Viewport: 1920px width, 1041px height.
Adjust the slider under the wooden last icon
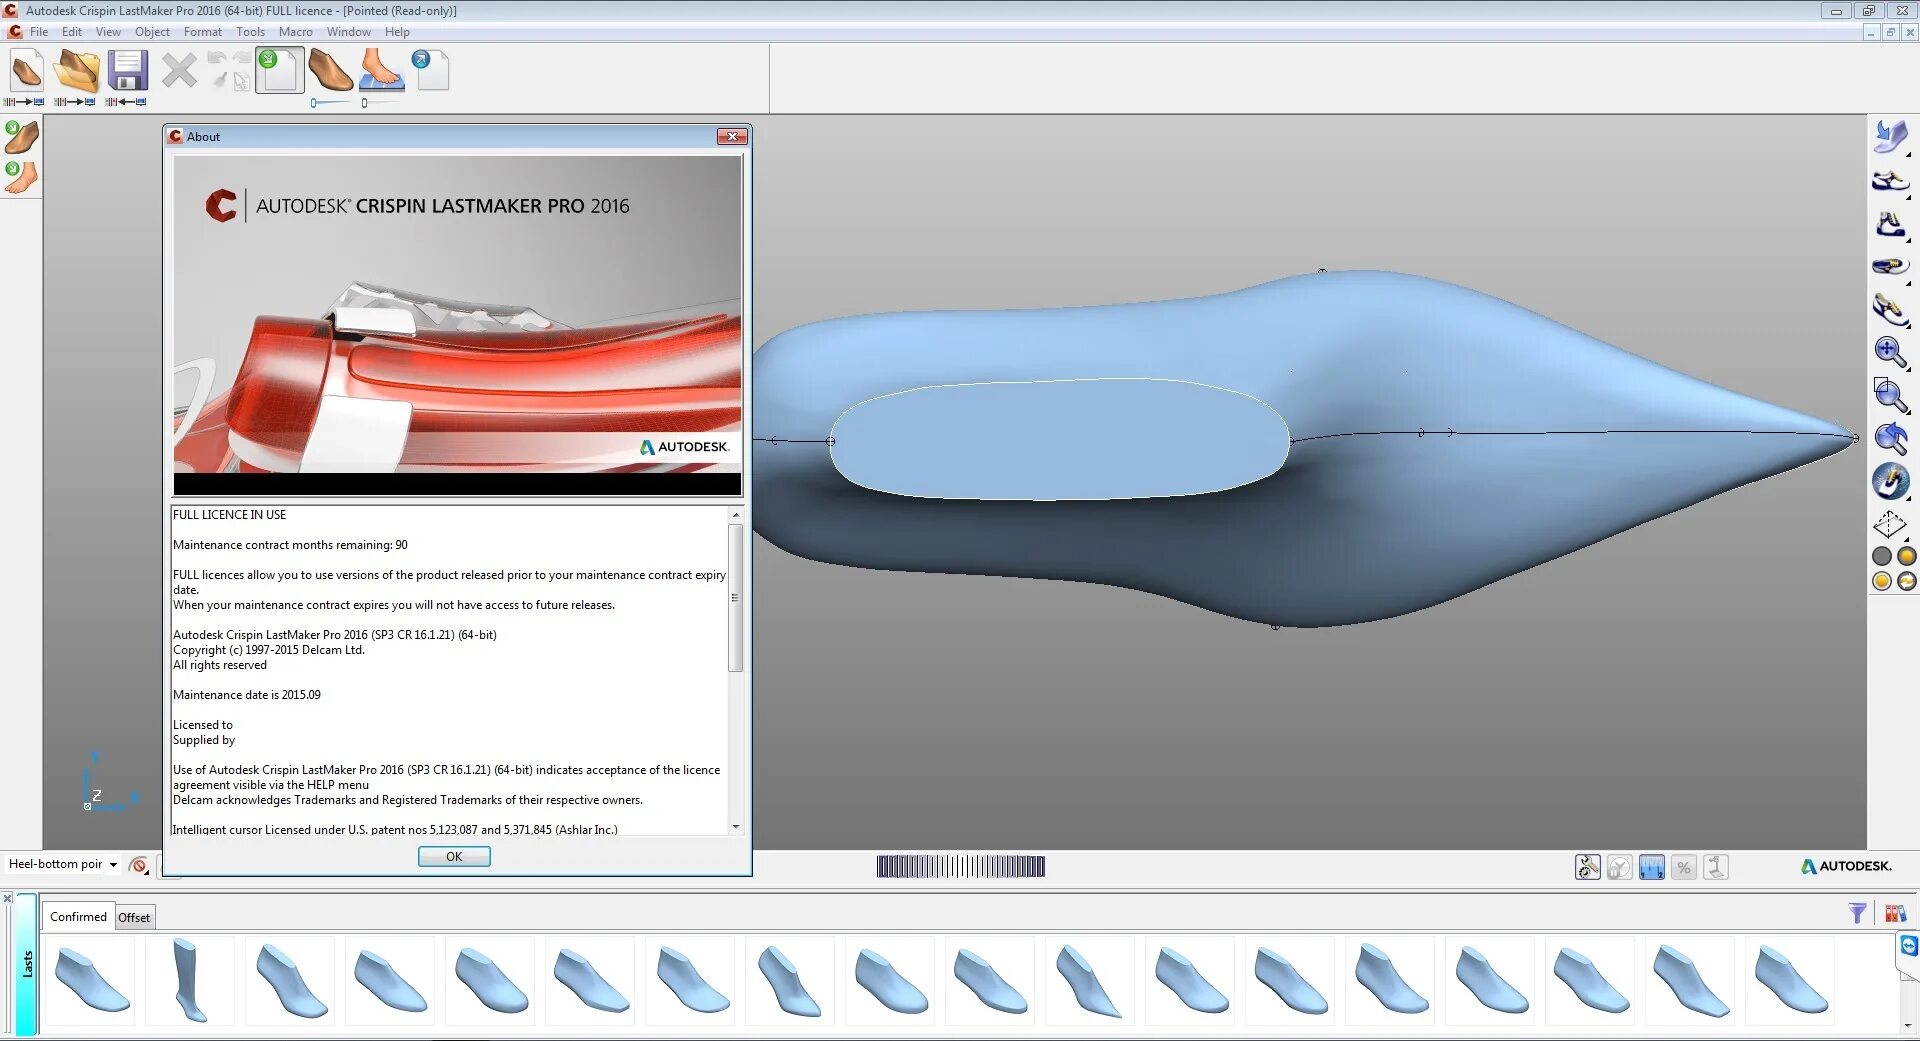pyautogui.click(x=331, y=103)
